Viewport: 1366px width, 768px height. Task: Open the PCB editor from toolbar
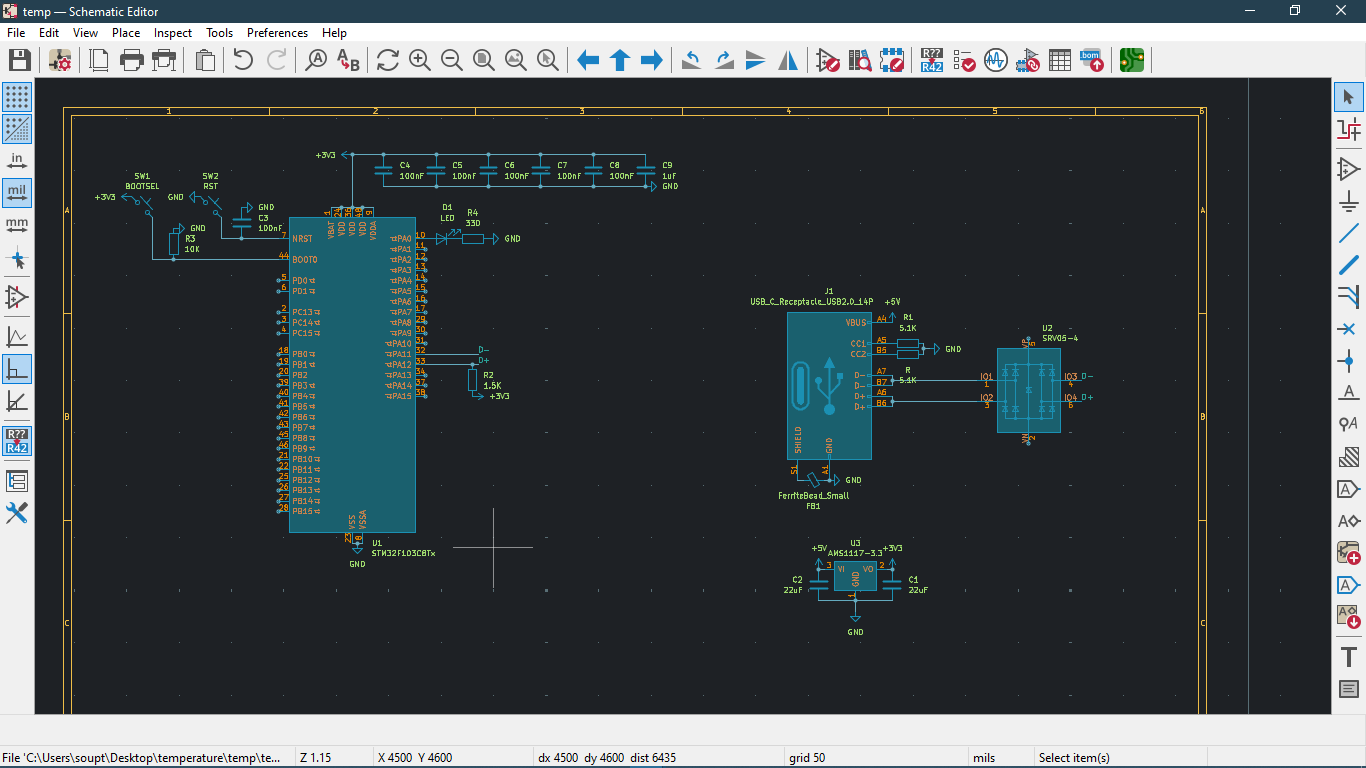point(1132,61)
